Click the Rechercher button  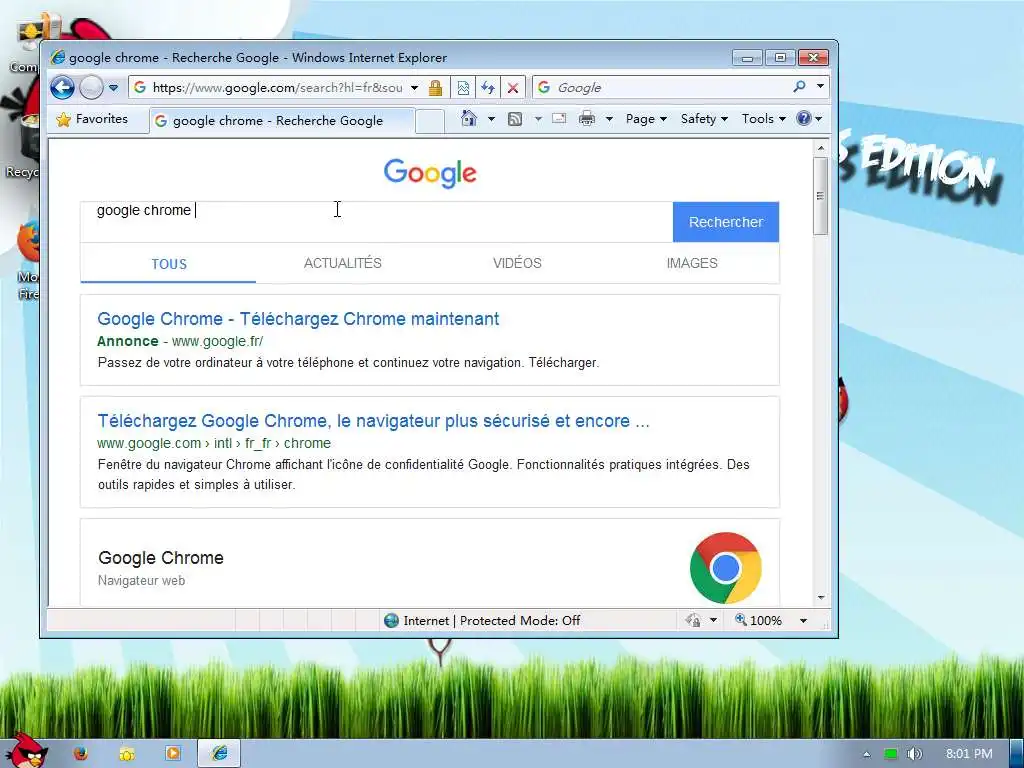pos(726,222)
